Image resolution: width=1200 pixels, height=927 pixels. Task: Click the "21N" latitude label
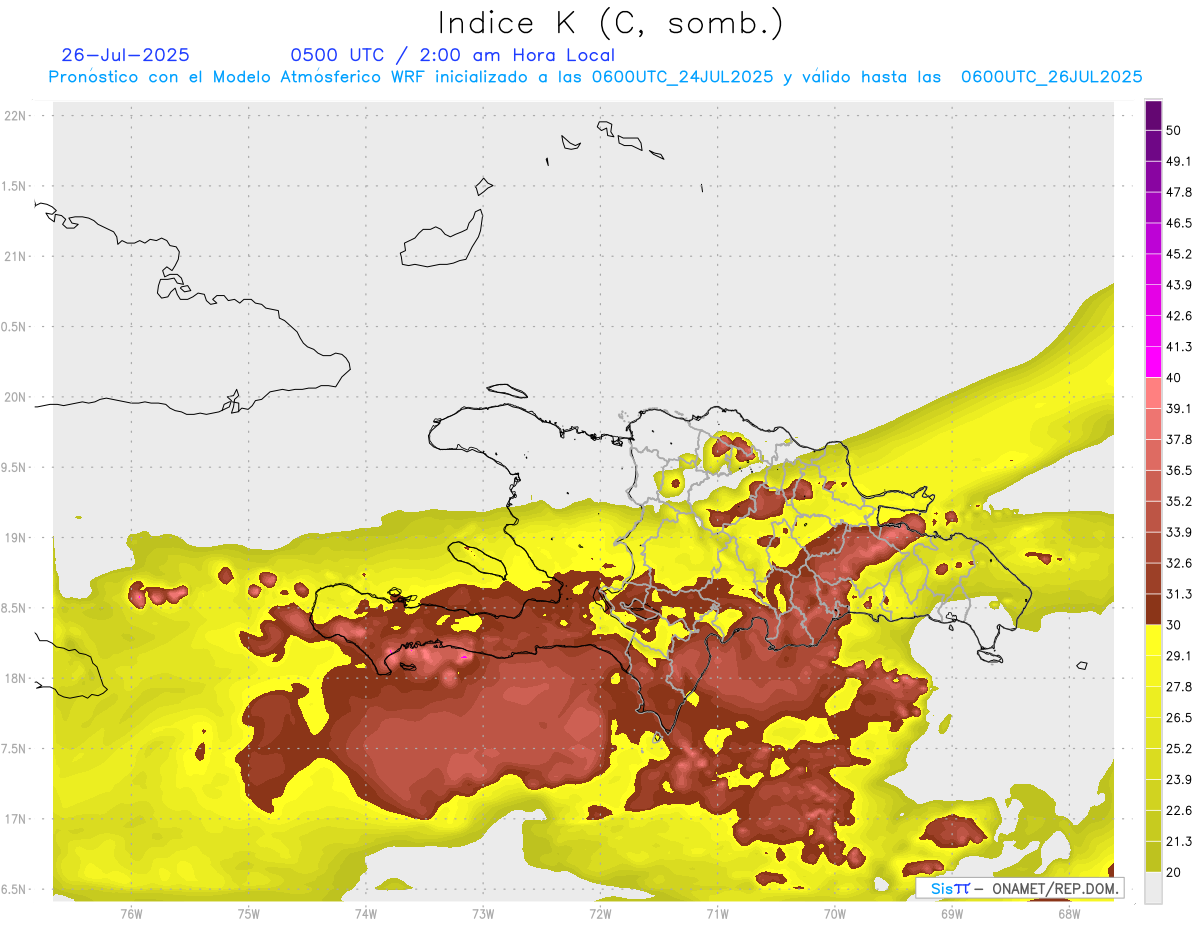16,257
